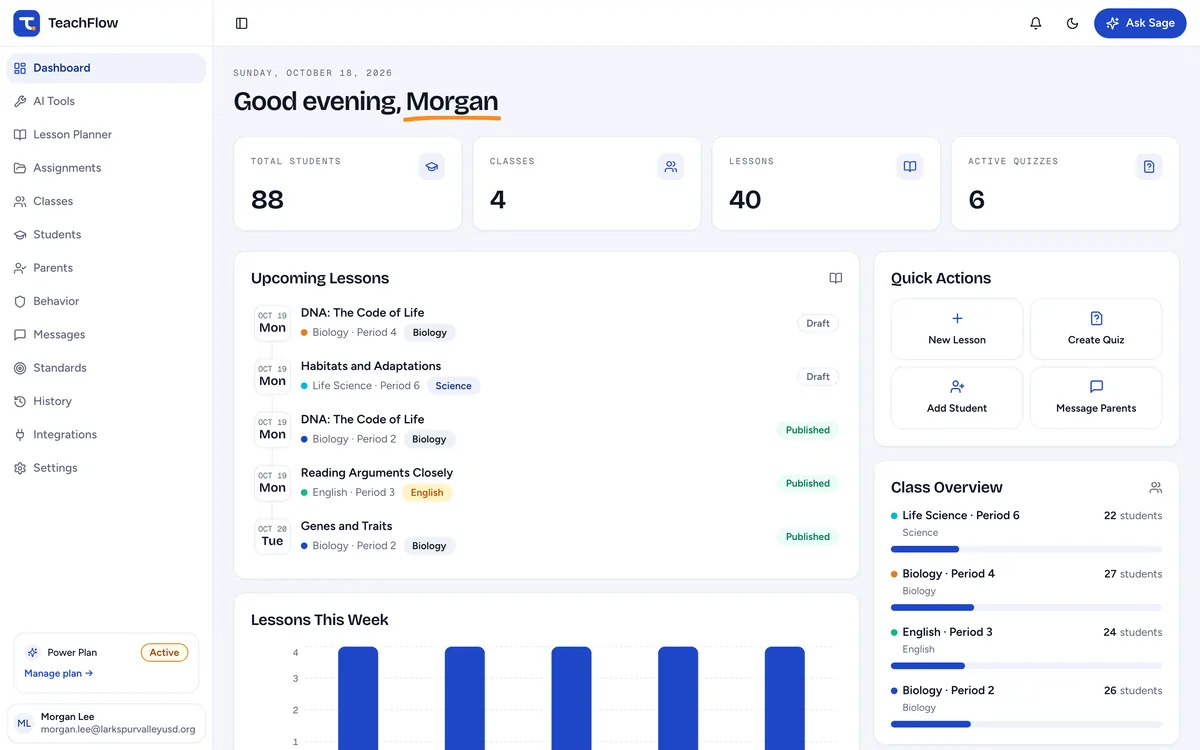
Task: Click Draft badge on Habitats and Adaptations
Action: (x=818, y=377)
